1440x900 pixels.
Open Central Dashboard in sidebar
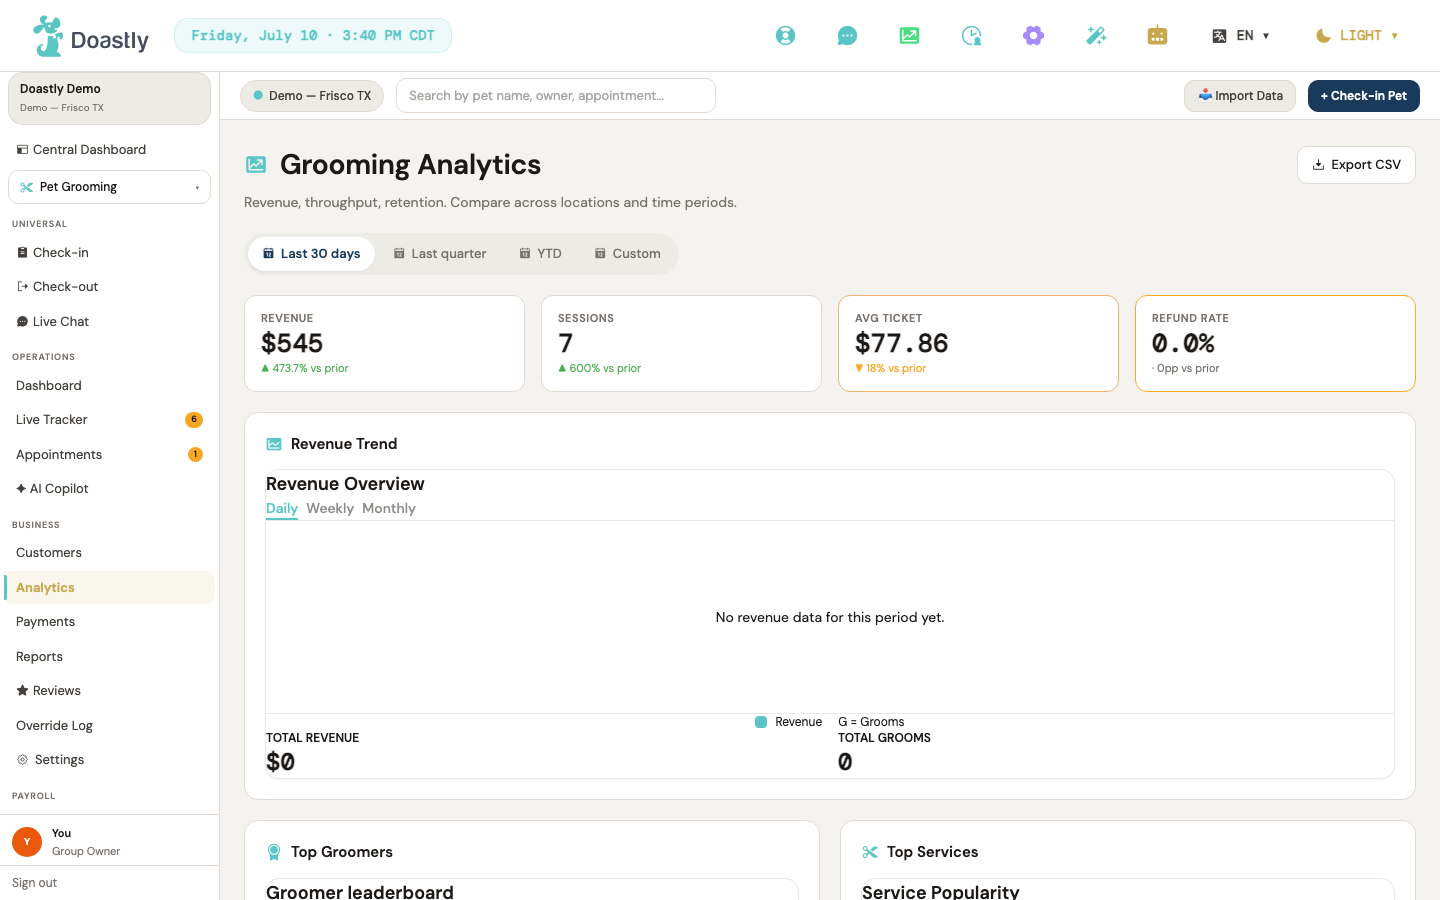[x=109, y=150]
